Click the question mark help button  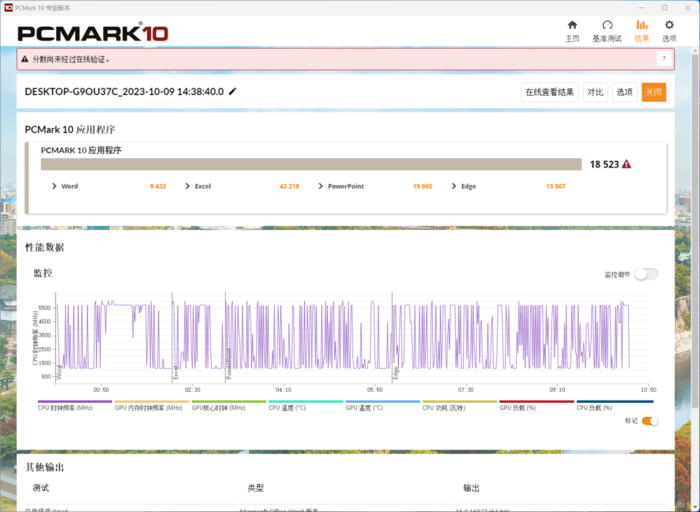664,59
